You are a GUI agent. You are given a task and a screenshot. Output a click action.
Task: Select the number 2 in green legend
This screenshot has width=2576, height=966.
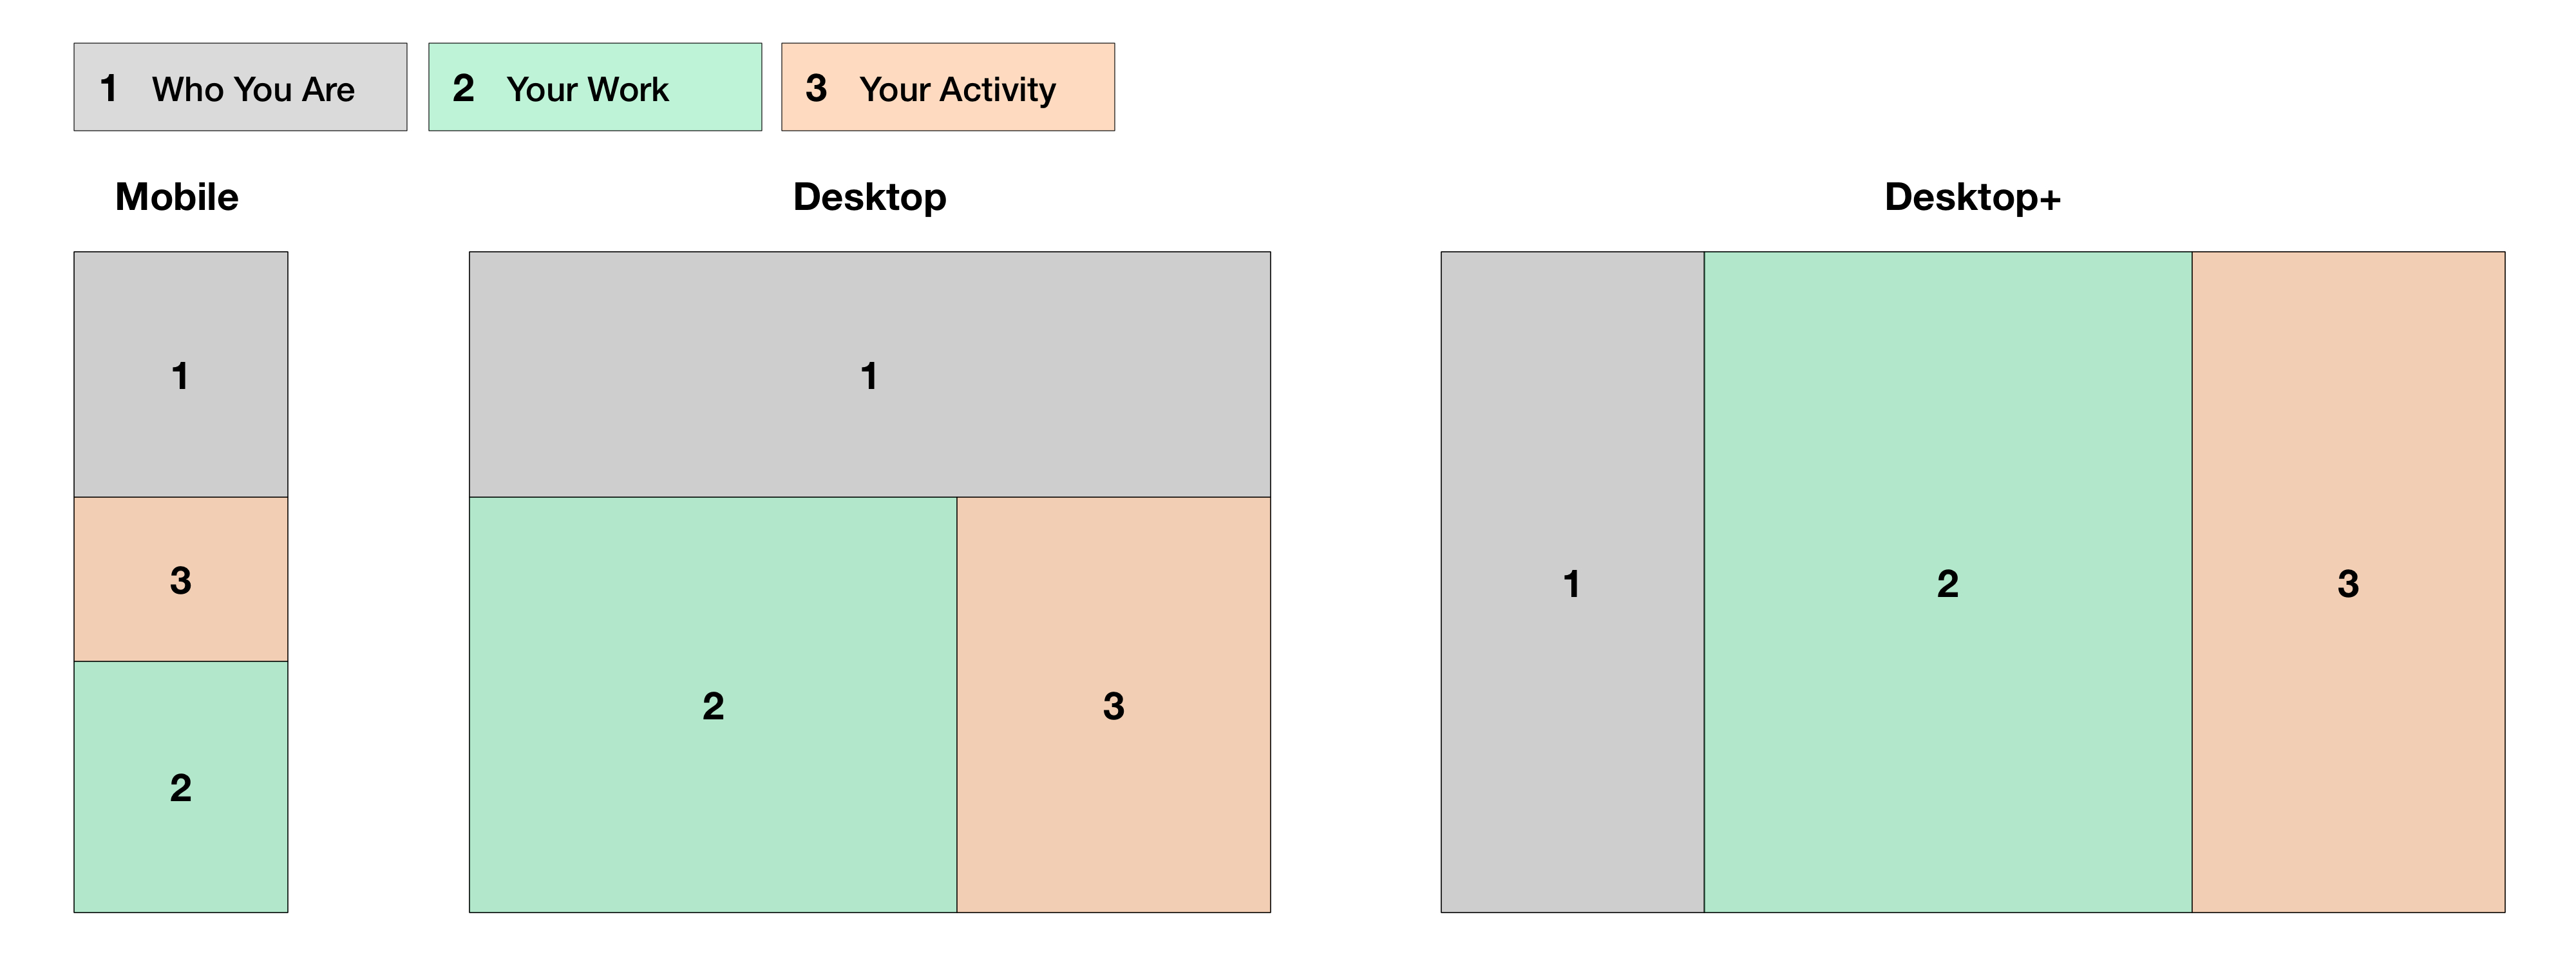(463, 88)
